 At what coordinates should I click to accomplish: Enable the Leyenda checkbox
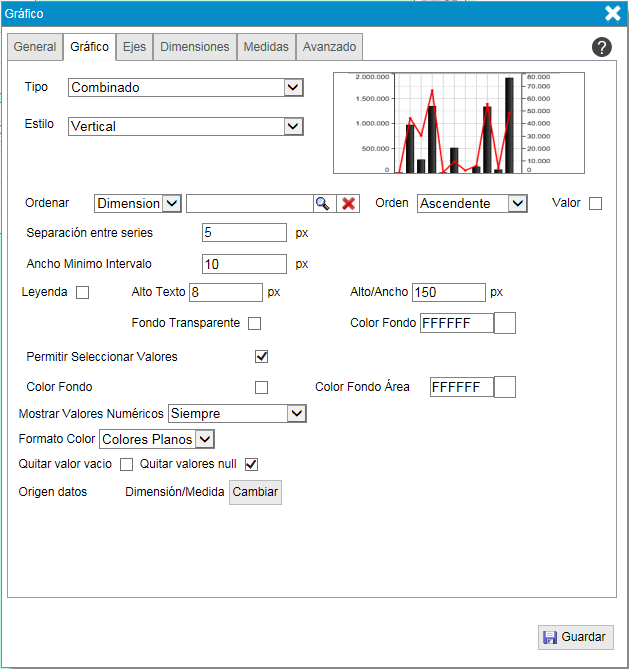(x=83, y=292)
